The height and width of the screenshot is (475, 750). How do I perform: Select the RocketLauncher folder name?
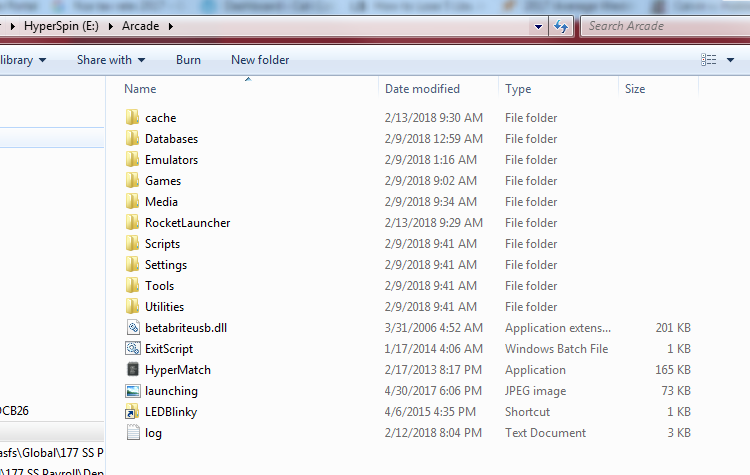pos(188,223)
